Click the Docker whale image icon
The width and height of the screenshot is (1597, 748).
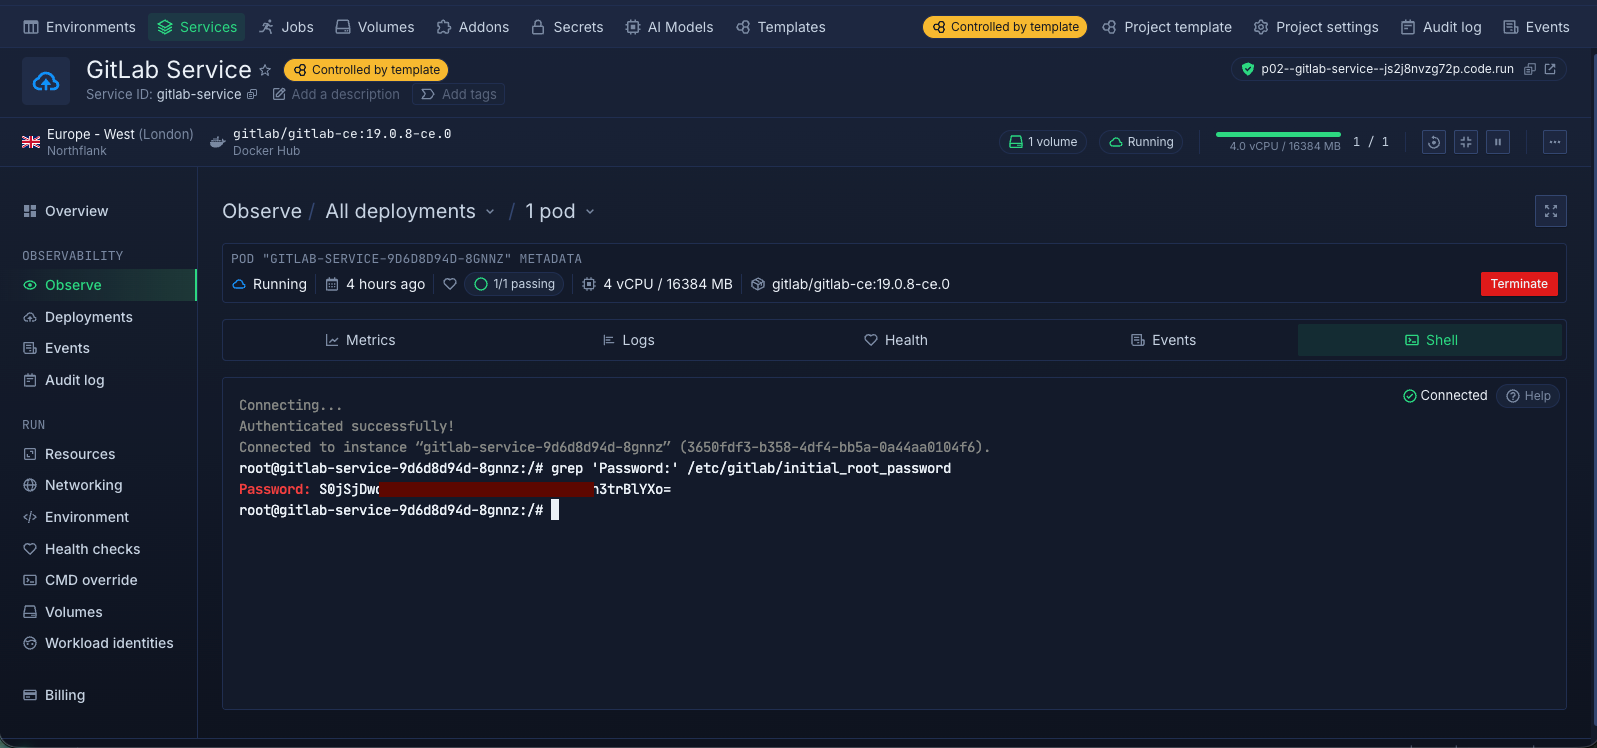(217, 142)
